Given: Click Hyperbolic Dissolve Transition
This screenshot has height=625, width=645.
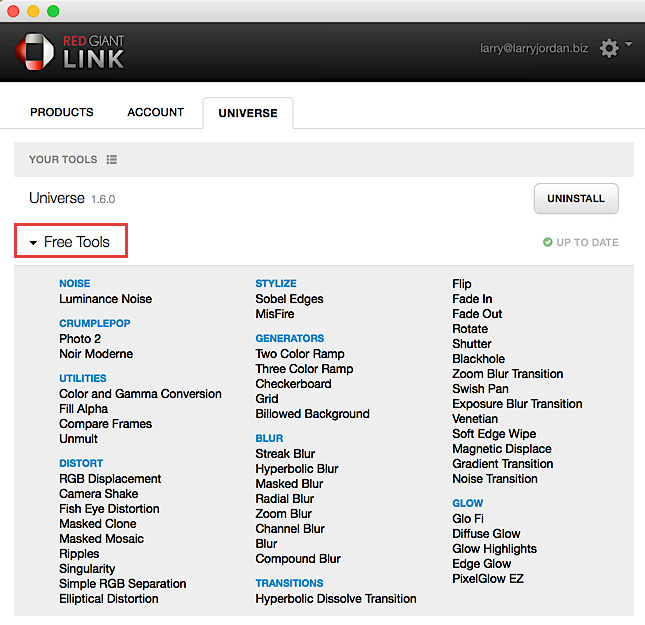Looking at the screenshot, I should (336, 599).
